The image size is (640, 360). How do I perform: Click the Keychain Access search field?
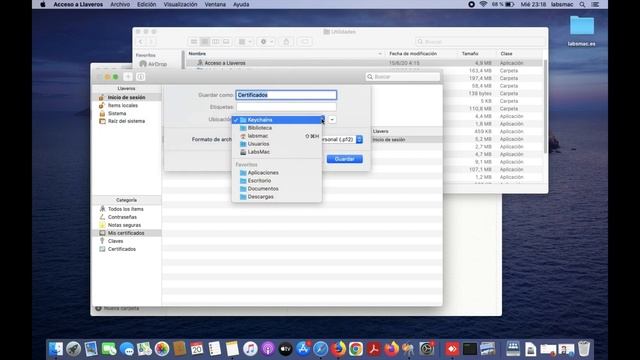(x=403, y=77)
